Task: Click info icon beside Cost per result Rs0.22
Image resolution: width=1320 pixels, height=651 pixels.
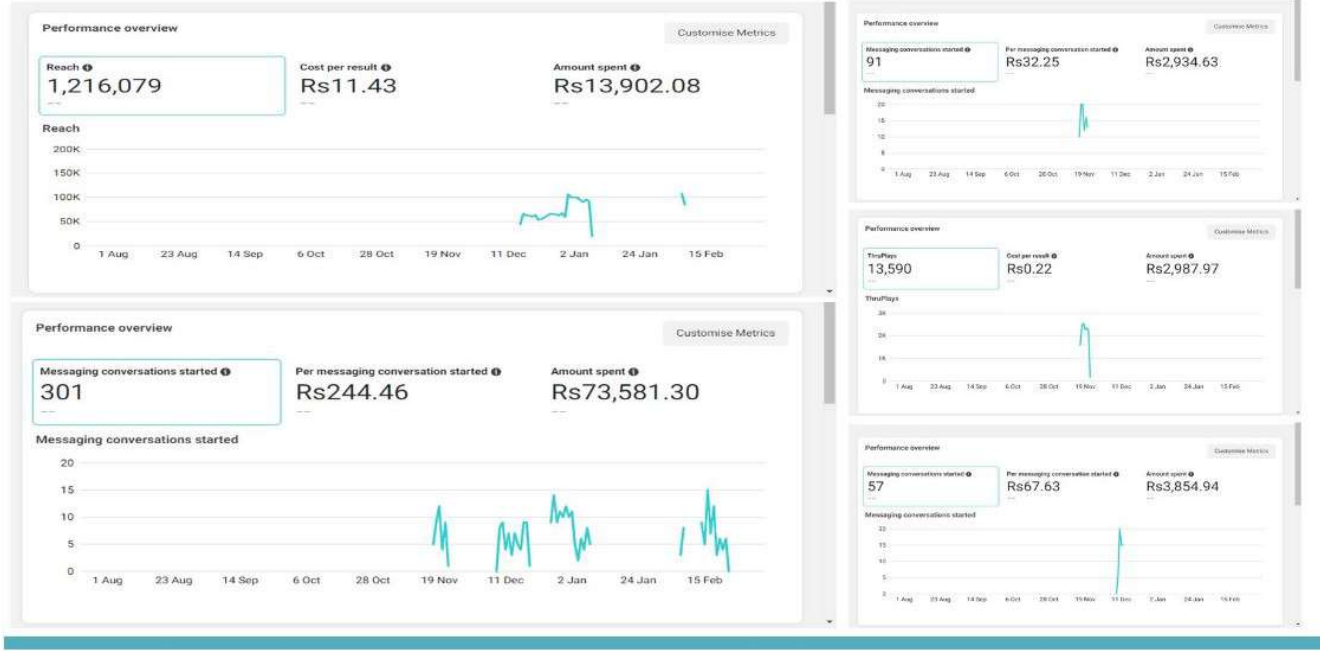Action: [x=1054, y=257]
